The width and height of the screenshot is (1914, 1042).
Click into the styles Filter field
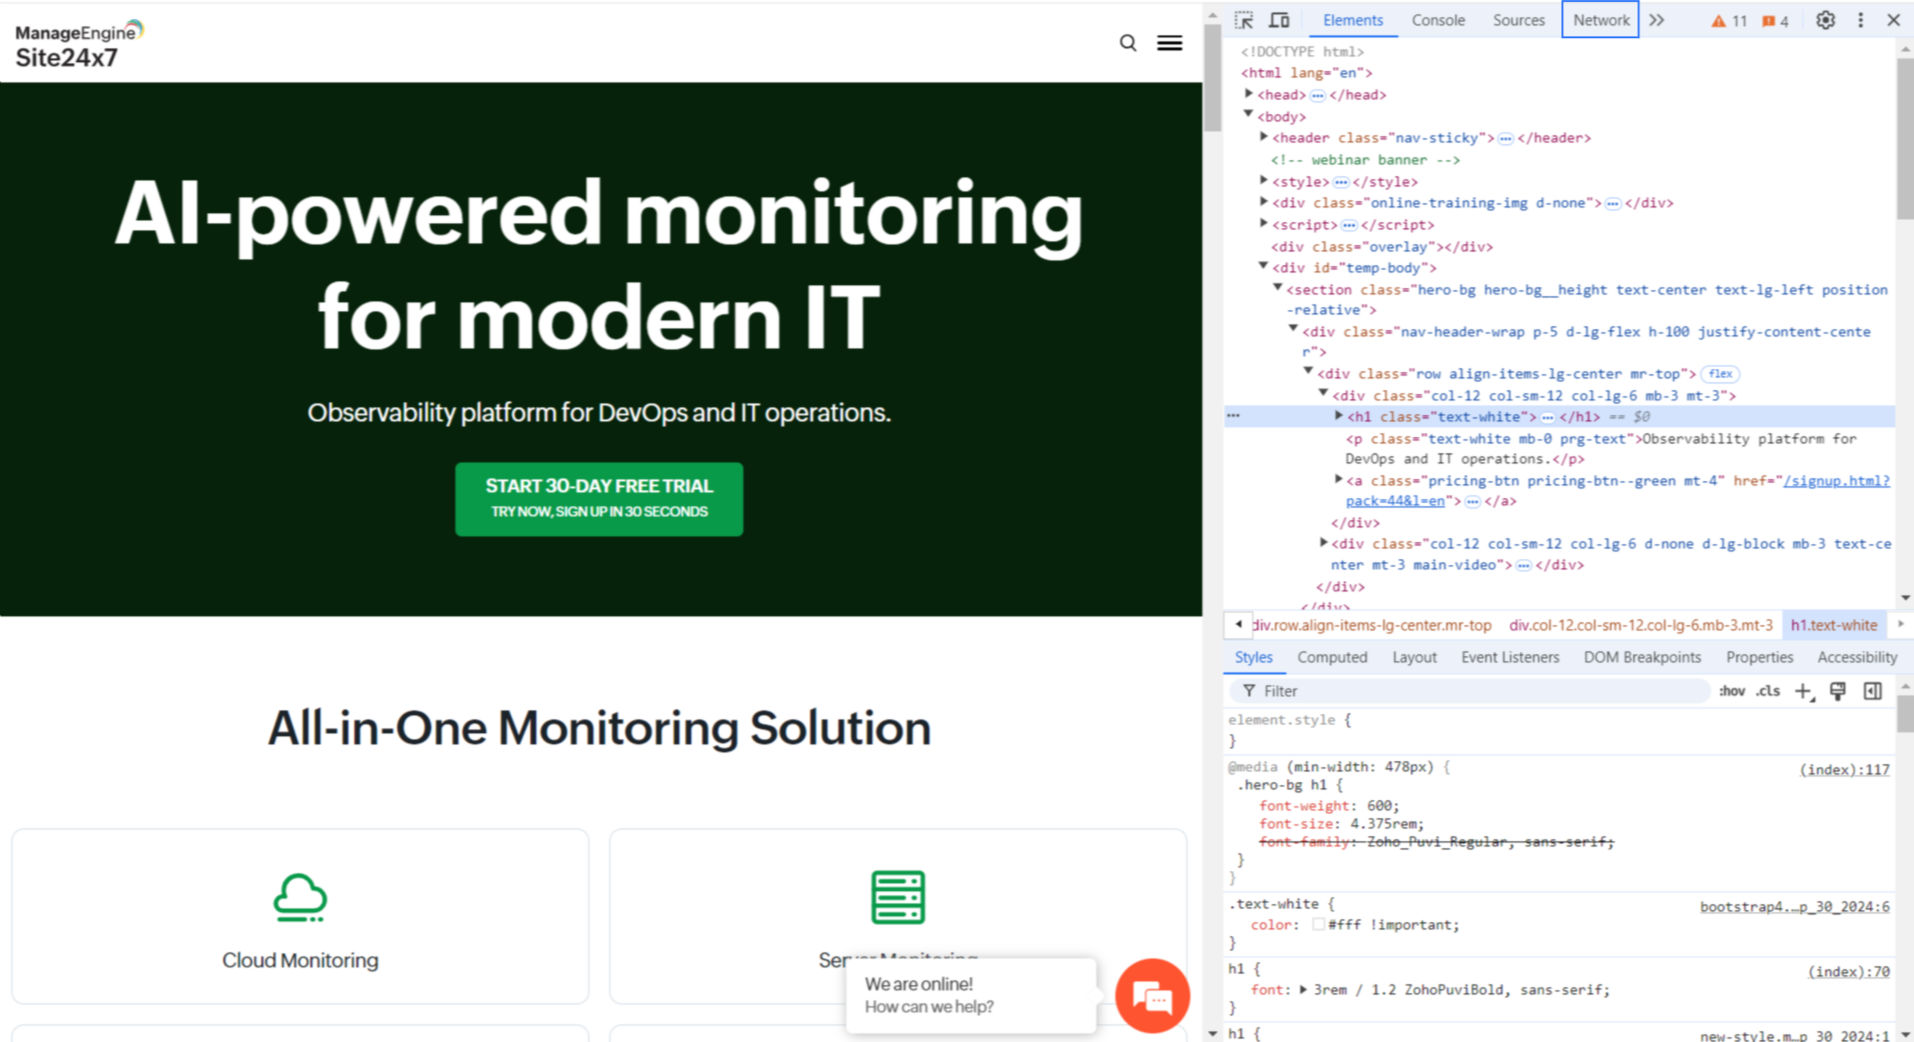(1480, 691)
